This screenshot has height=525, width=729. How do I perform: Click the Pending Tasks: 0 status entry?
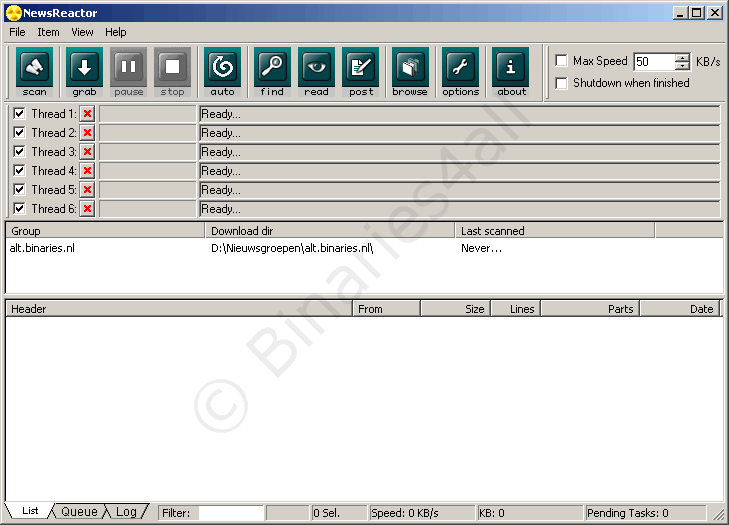645,513
